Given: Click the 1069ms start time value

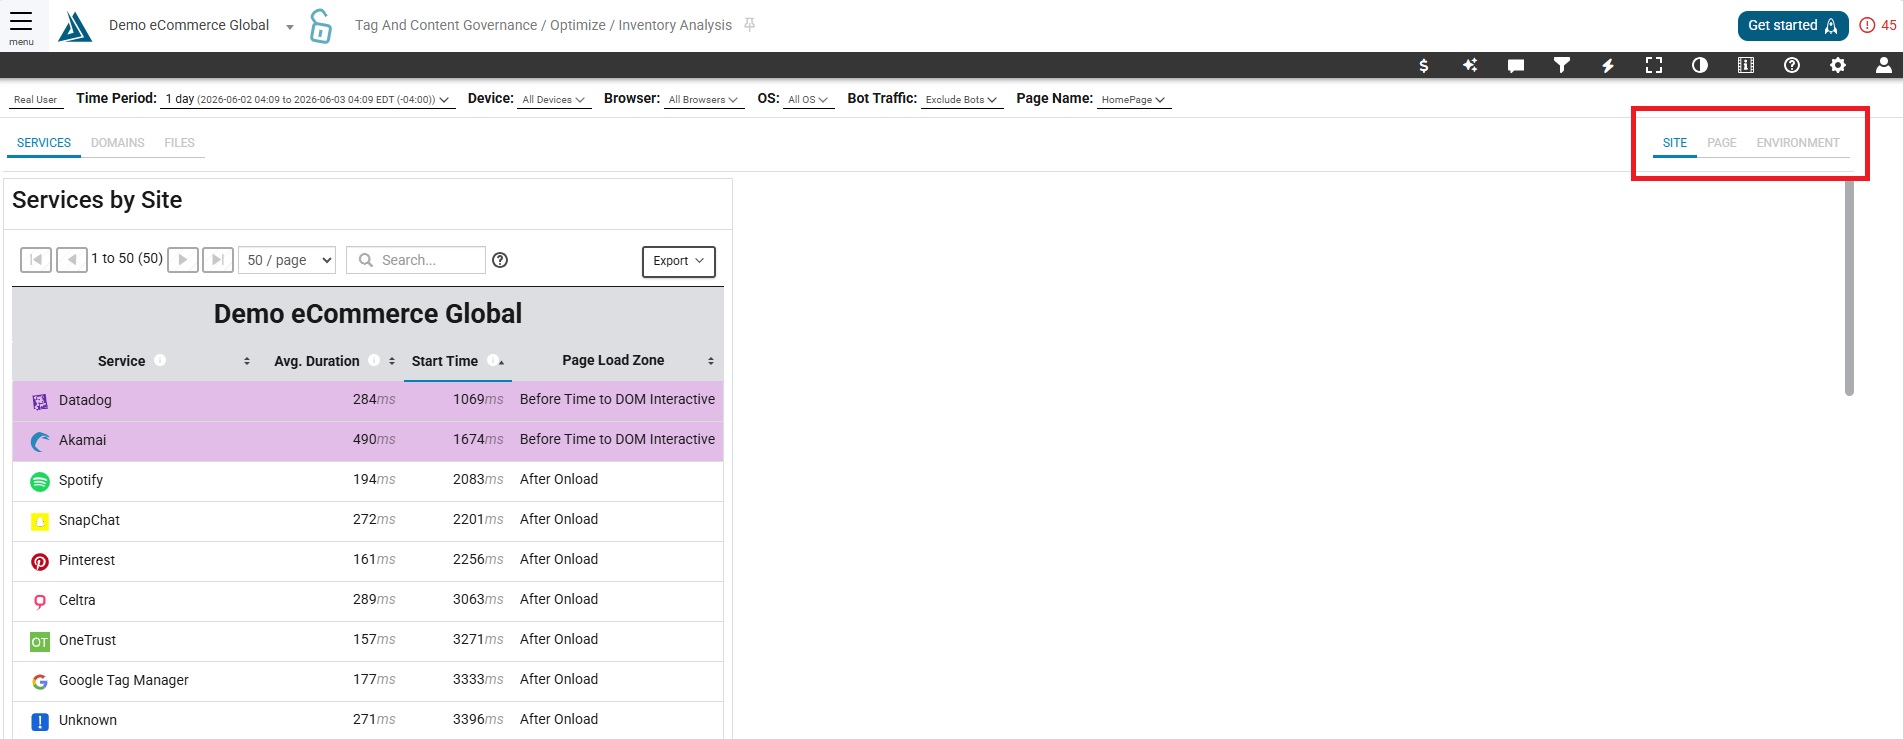Looking at the screenshot, I should [x=478, y=399].
